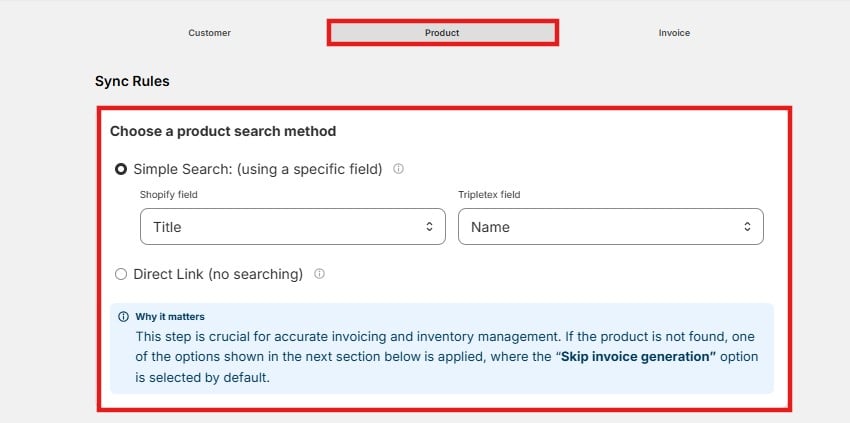Select the Direct Link radio button
850x423 pixels.
click(x=121, y=274)
